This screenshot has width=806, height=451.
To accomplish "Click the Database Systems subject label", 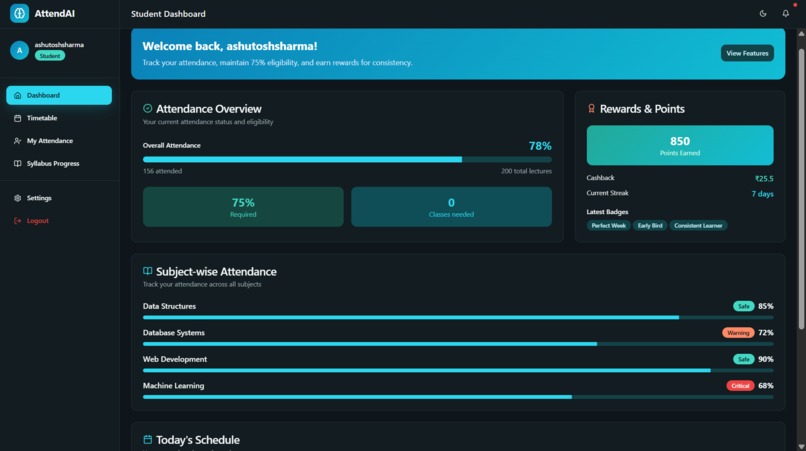I will pyautogui.click(x=174, y=333).
